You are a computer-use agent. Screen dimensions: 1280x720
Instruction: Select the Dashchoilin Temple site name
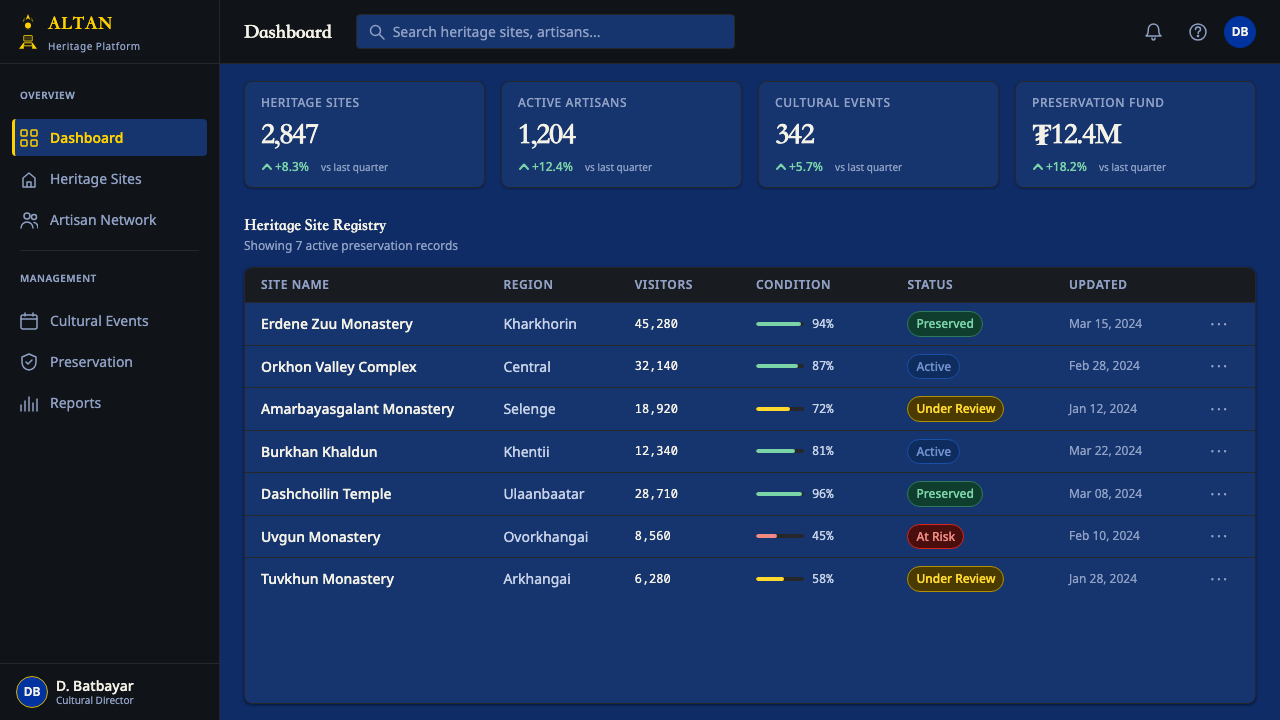[x=326, y=494]
